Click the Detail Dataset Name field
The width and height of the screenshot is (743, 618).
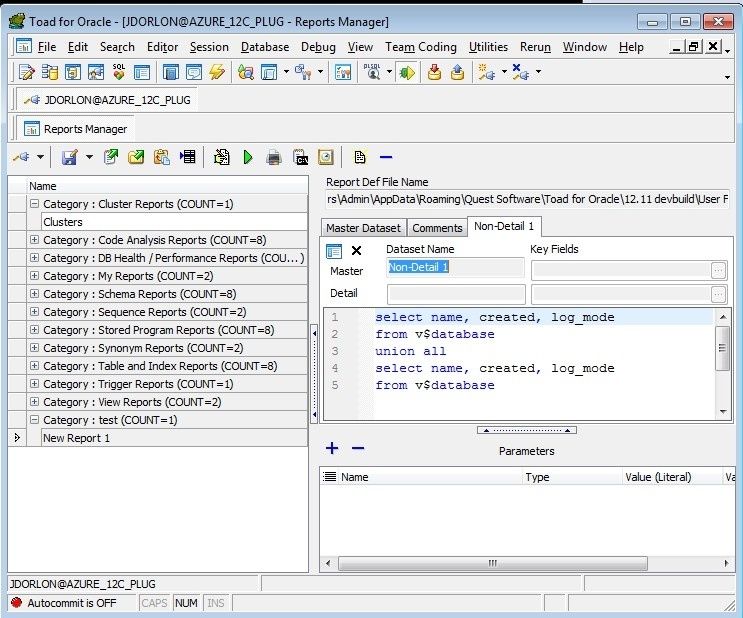[x=456, y=294]
